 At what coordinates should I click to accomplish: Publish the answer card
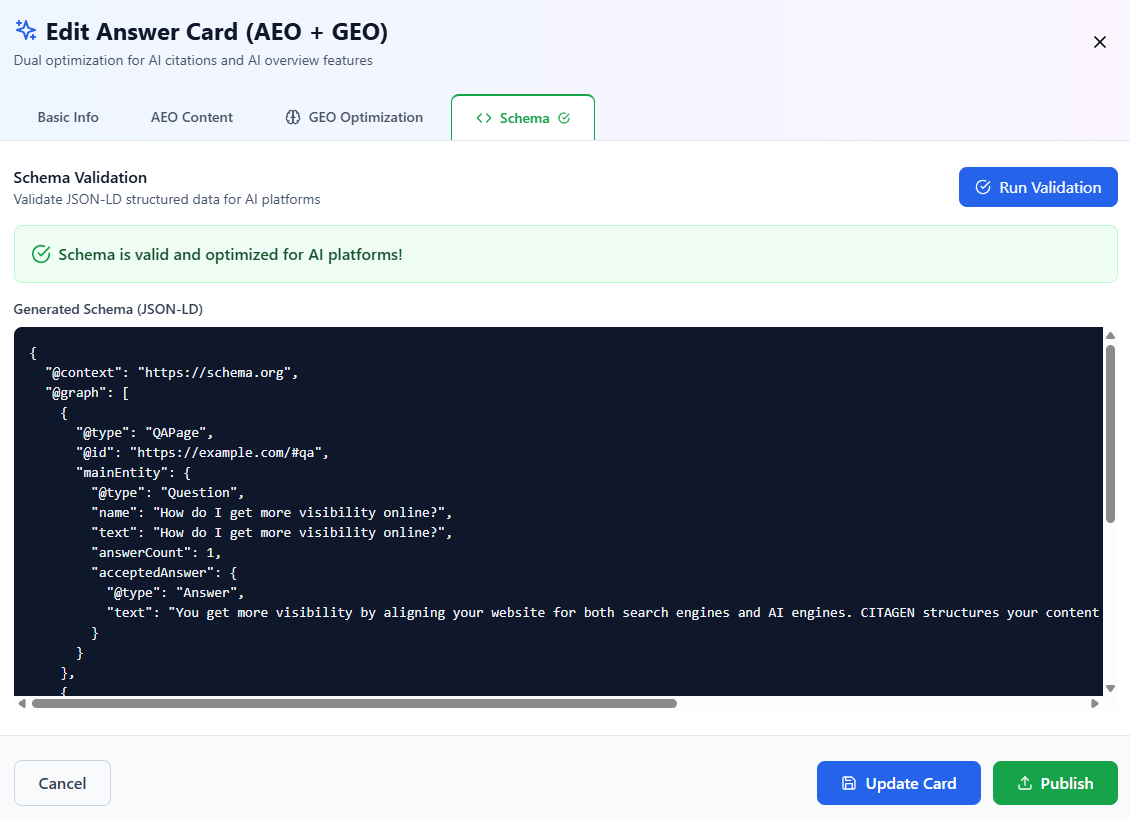[x=1055, y=783]
